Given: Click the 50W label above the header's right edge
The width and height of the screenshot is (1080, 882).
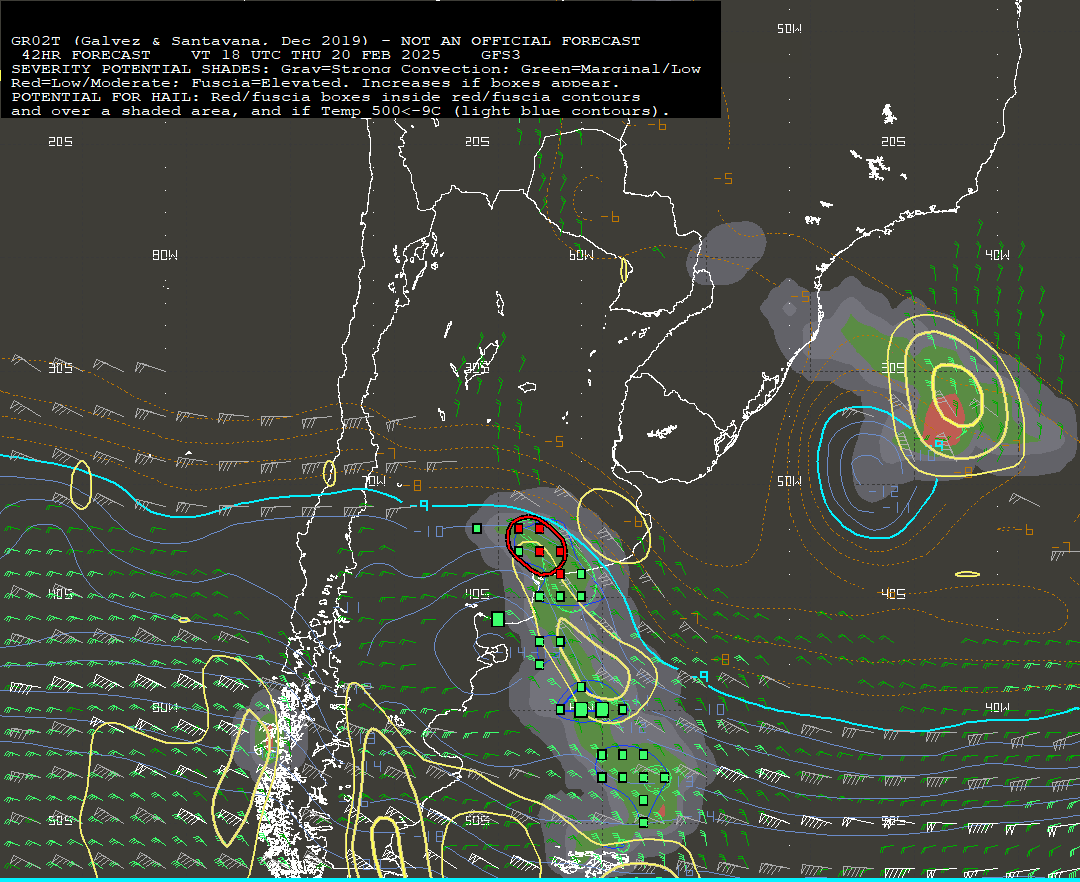Looking at the screenshot, I should coord(789,29).
